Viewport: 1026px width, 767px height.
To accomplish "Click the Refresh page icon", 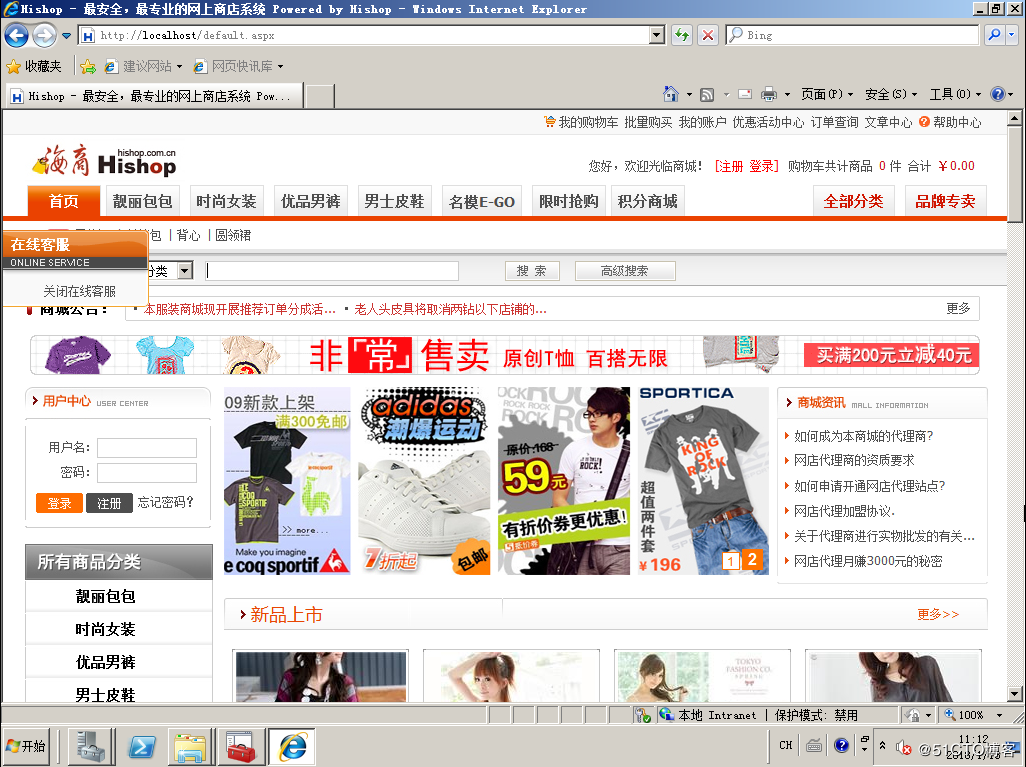I will coord(682,35).
